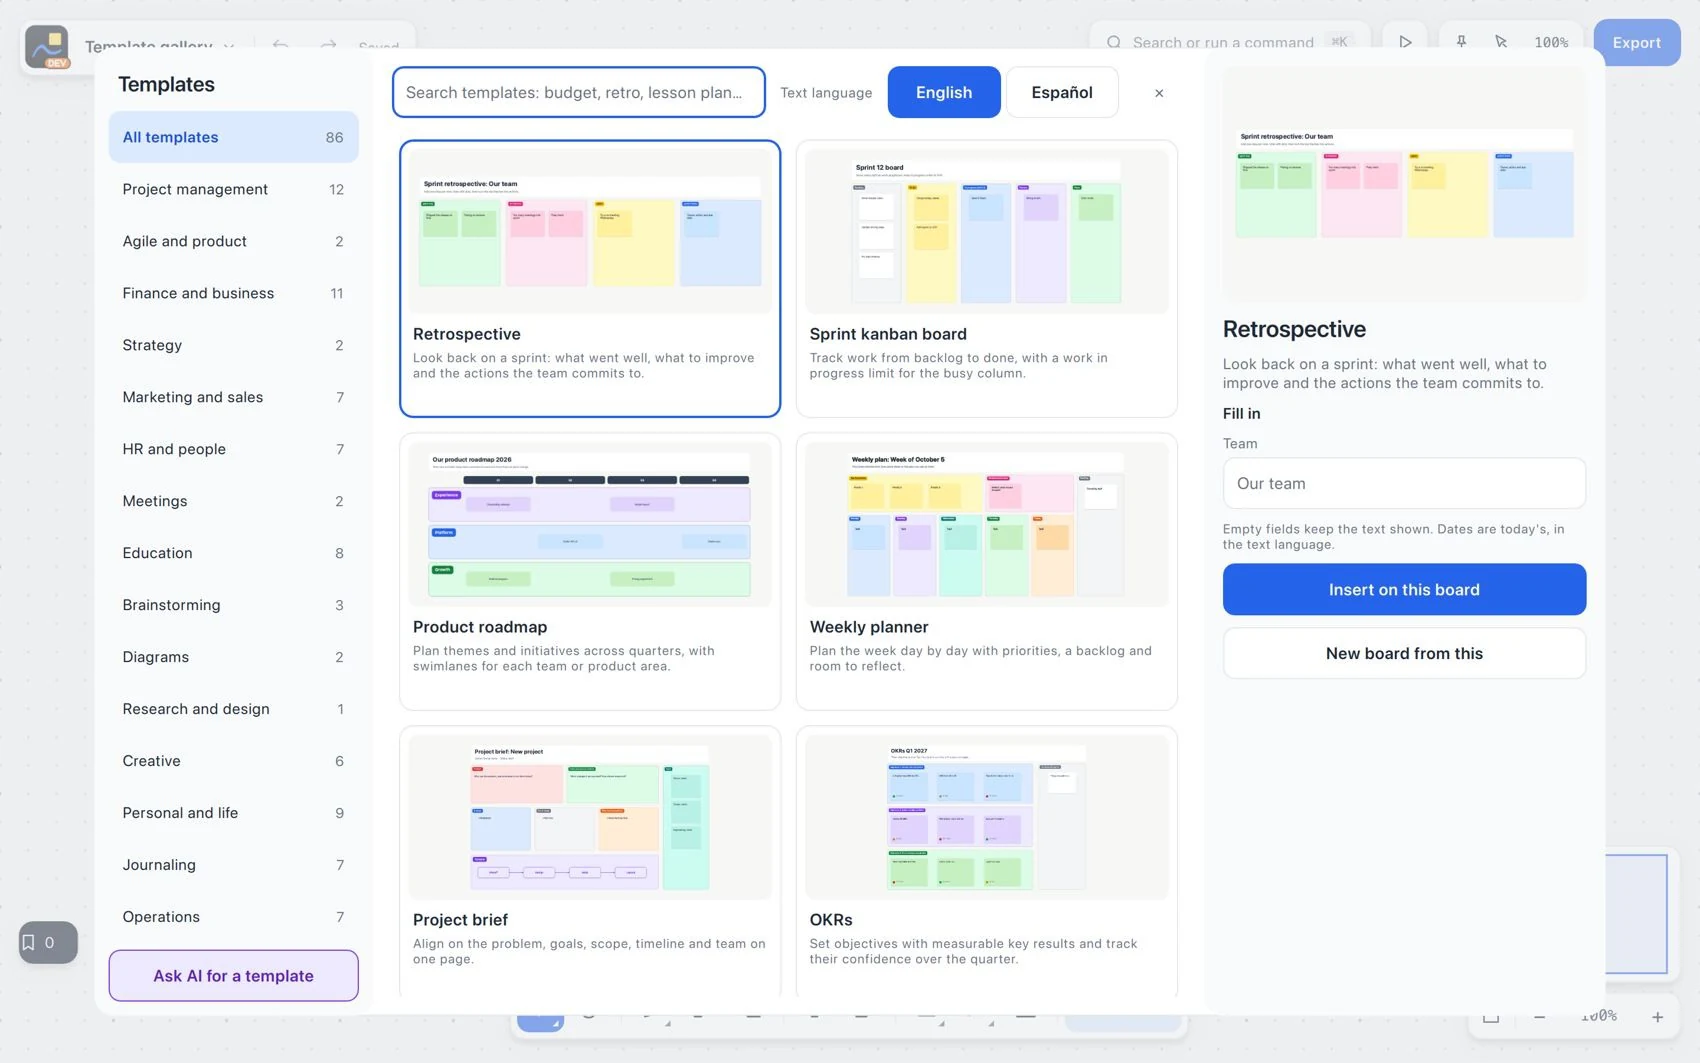1700x1063 pixels.
Task: Click the Team field containing Our team
Action: click(1404, 484)
